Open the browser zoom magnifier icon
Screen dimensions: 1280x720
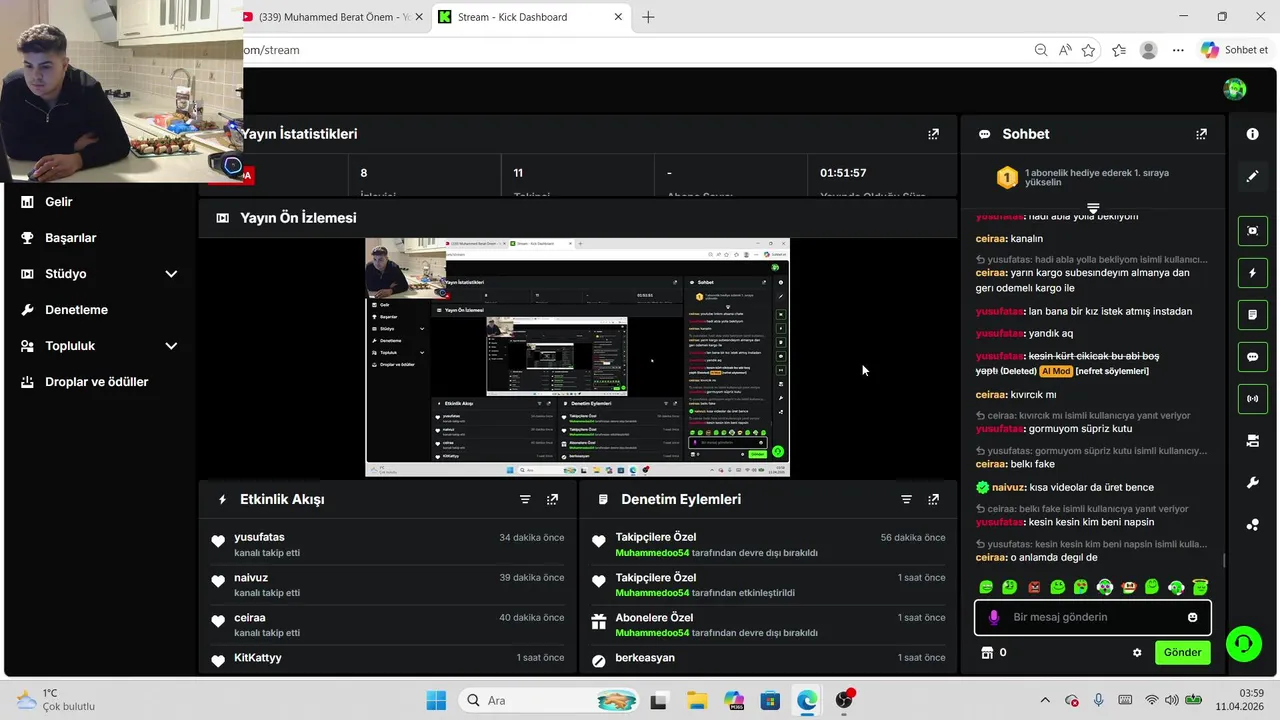click(x=1041, y=50)
